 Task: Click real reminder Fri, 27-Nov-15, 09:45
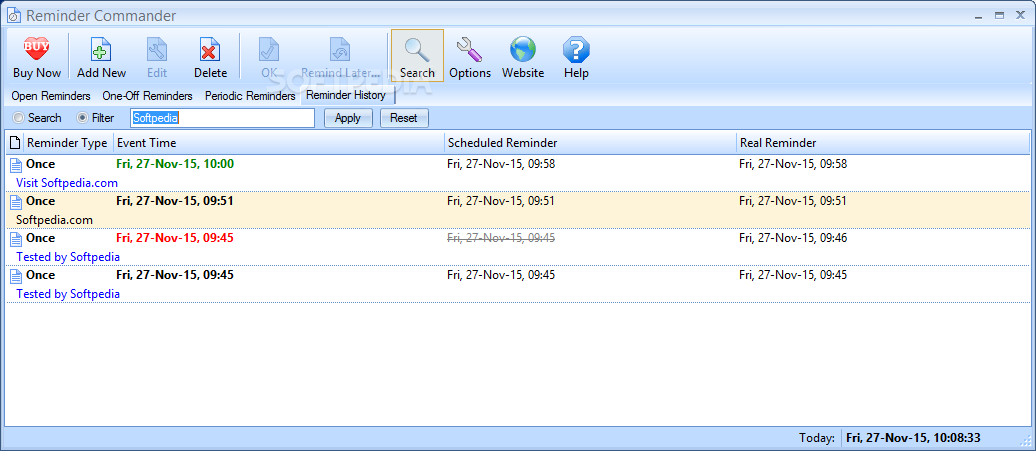[x=793, y=275]
